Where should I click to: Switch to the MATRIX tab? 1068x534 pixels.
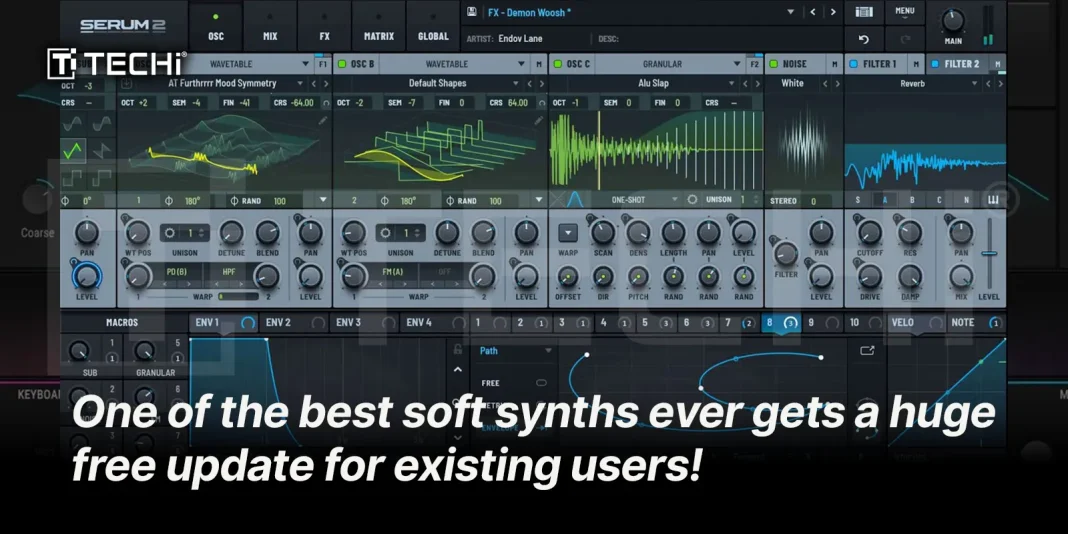(378, 36)
